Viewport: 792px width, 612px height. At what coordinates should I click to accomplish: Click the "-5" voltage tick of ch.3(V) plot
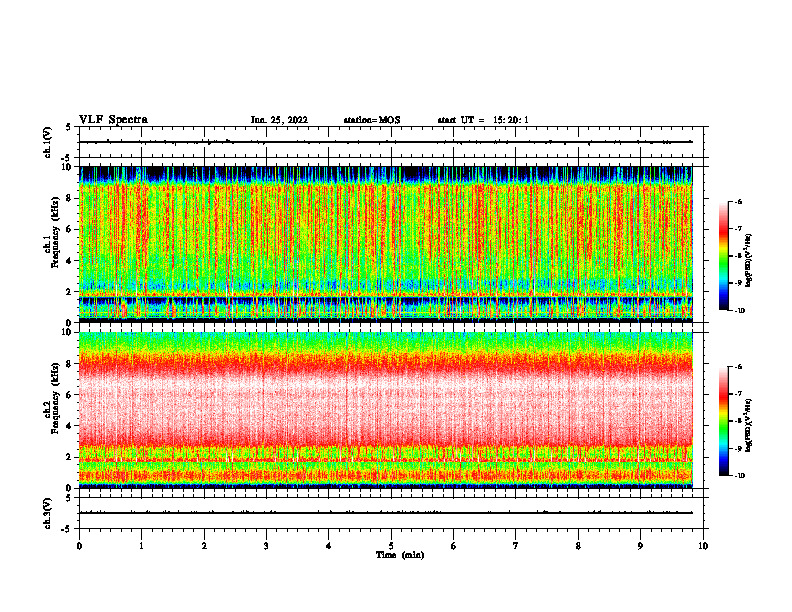coord(68,529)
